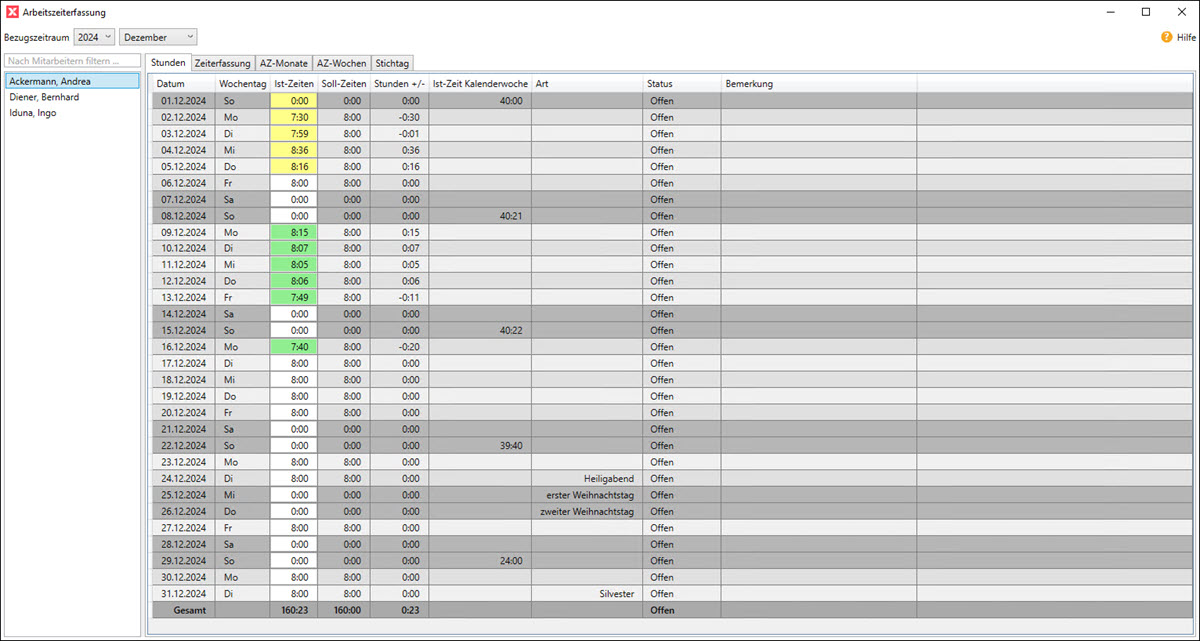Click total Soll-Zeiten value 160:00
This screenshot has width=1200, height=641.
(346, 610)
